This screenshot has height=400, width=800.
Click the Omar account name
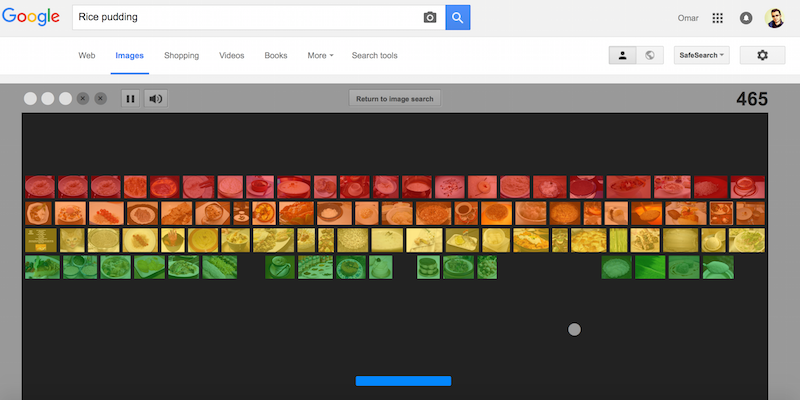[688, 18]
